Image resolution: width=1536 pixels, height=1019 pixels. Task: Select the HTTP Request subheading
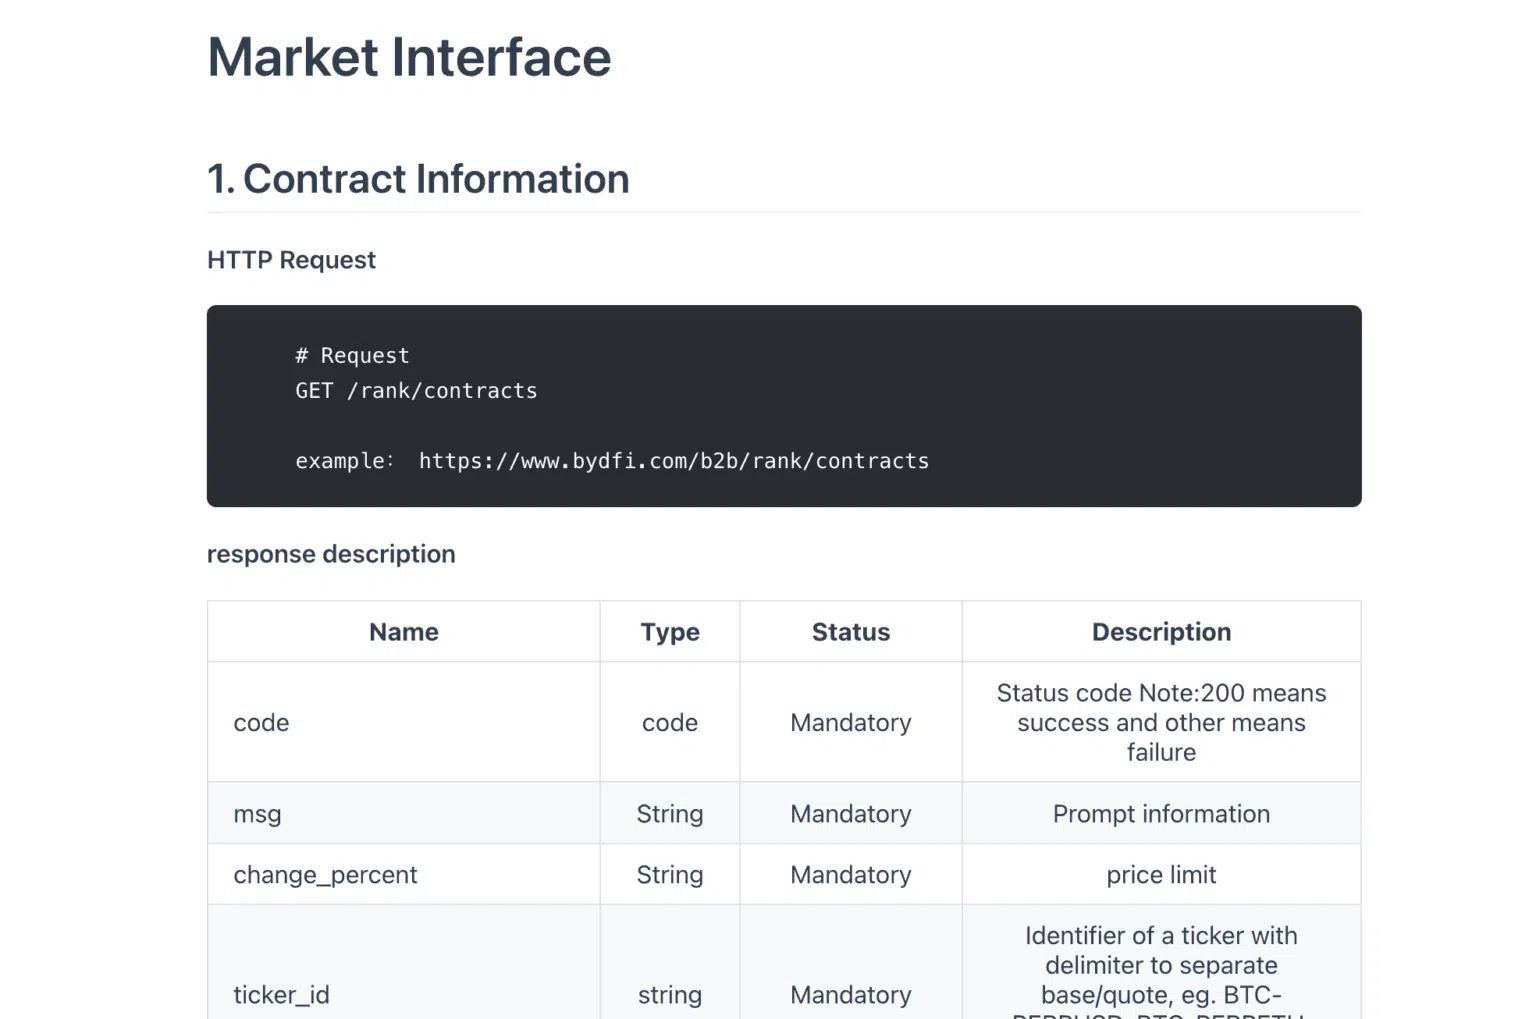[x=291, y=260]
